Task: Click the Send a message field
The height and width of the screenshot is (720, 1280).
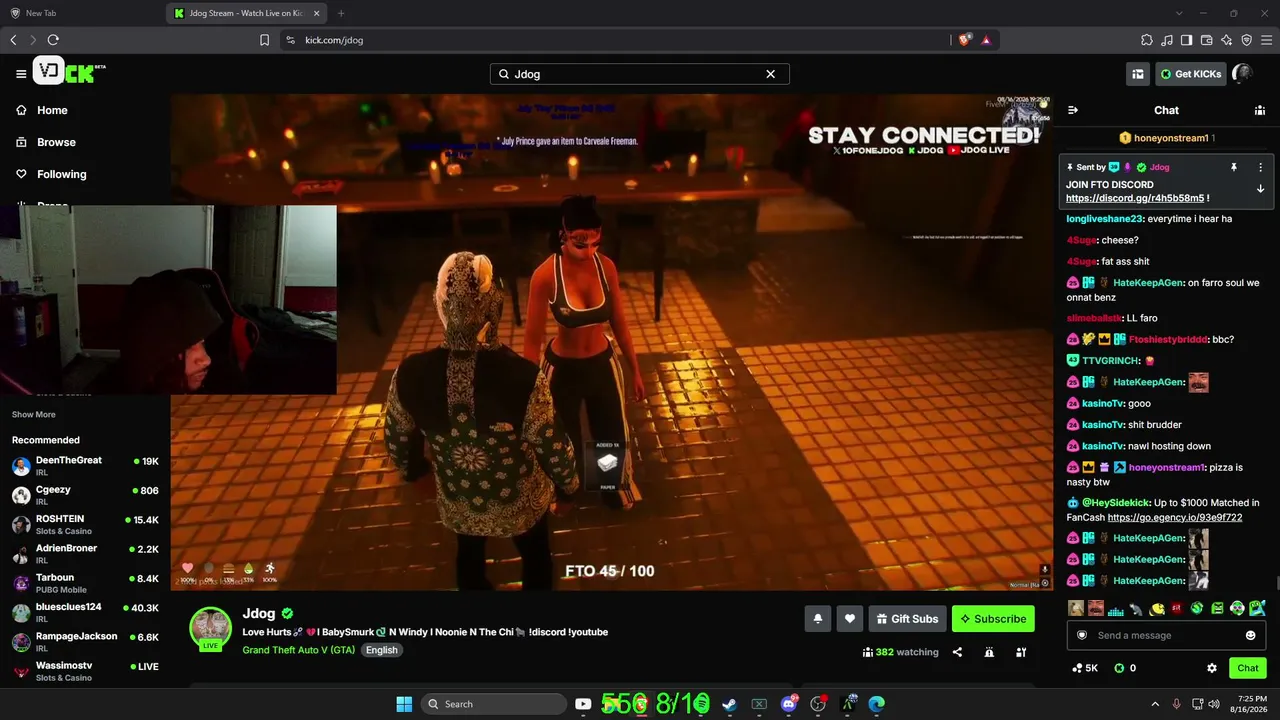Action: (x=1165, y=635)
